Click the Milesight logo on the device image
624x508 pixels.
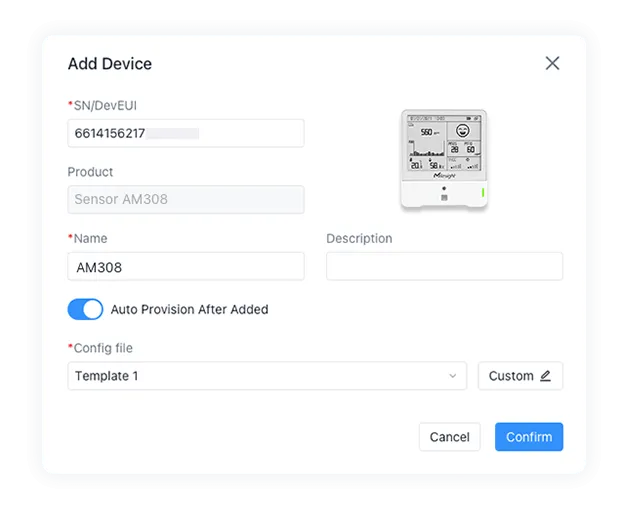tap(444, 174)
